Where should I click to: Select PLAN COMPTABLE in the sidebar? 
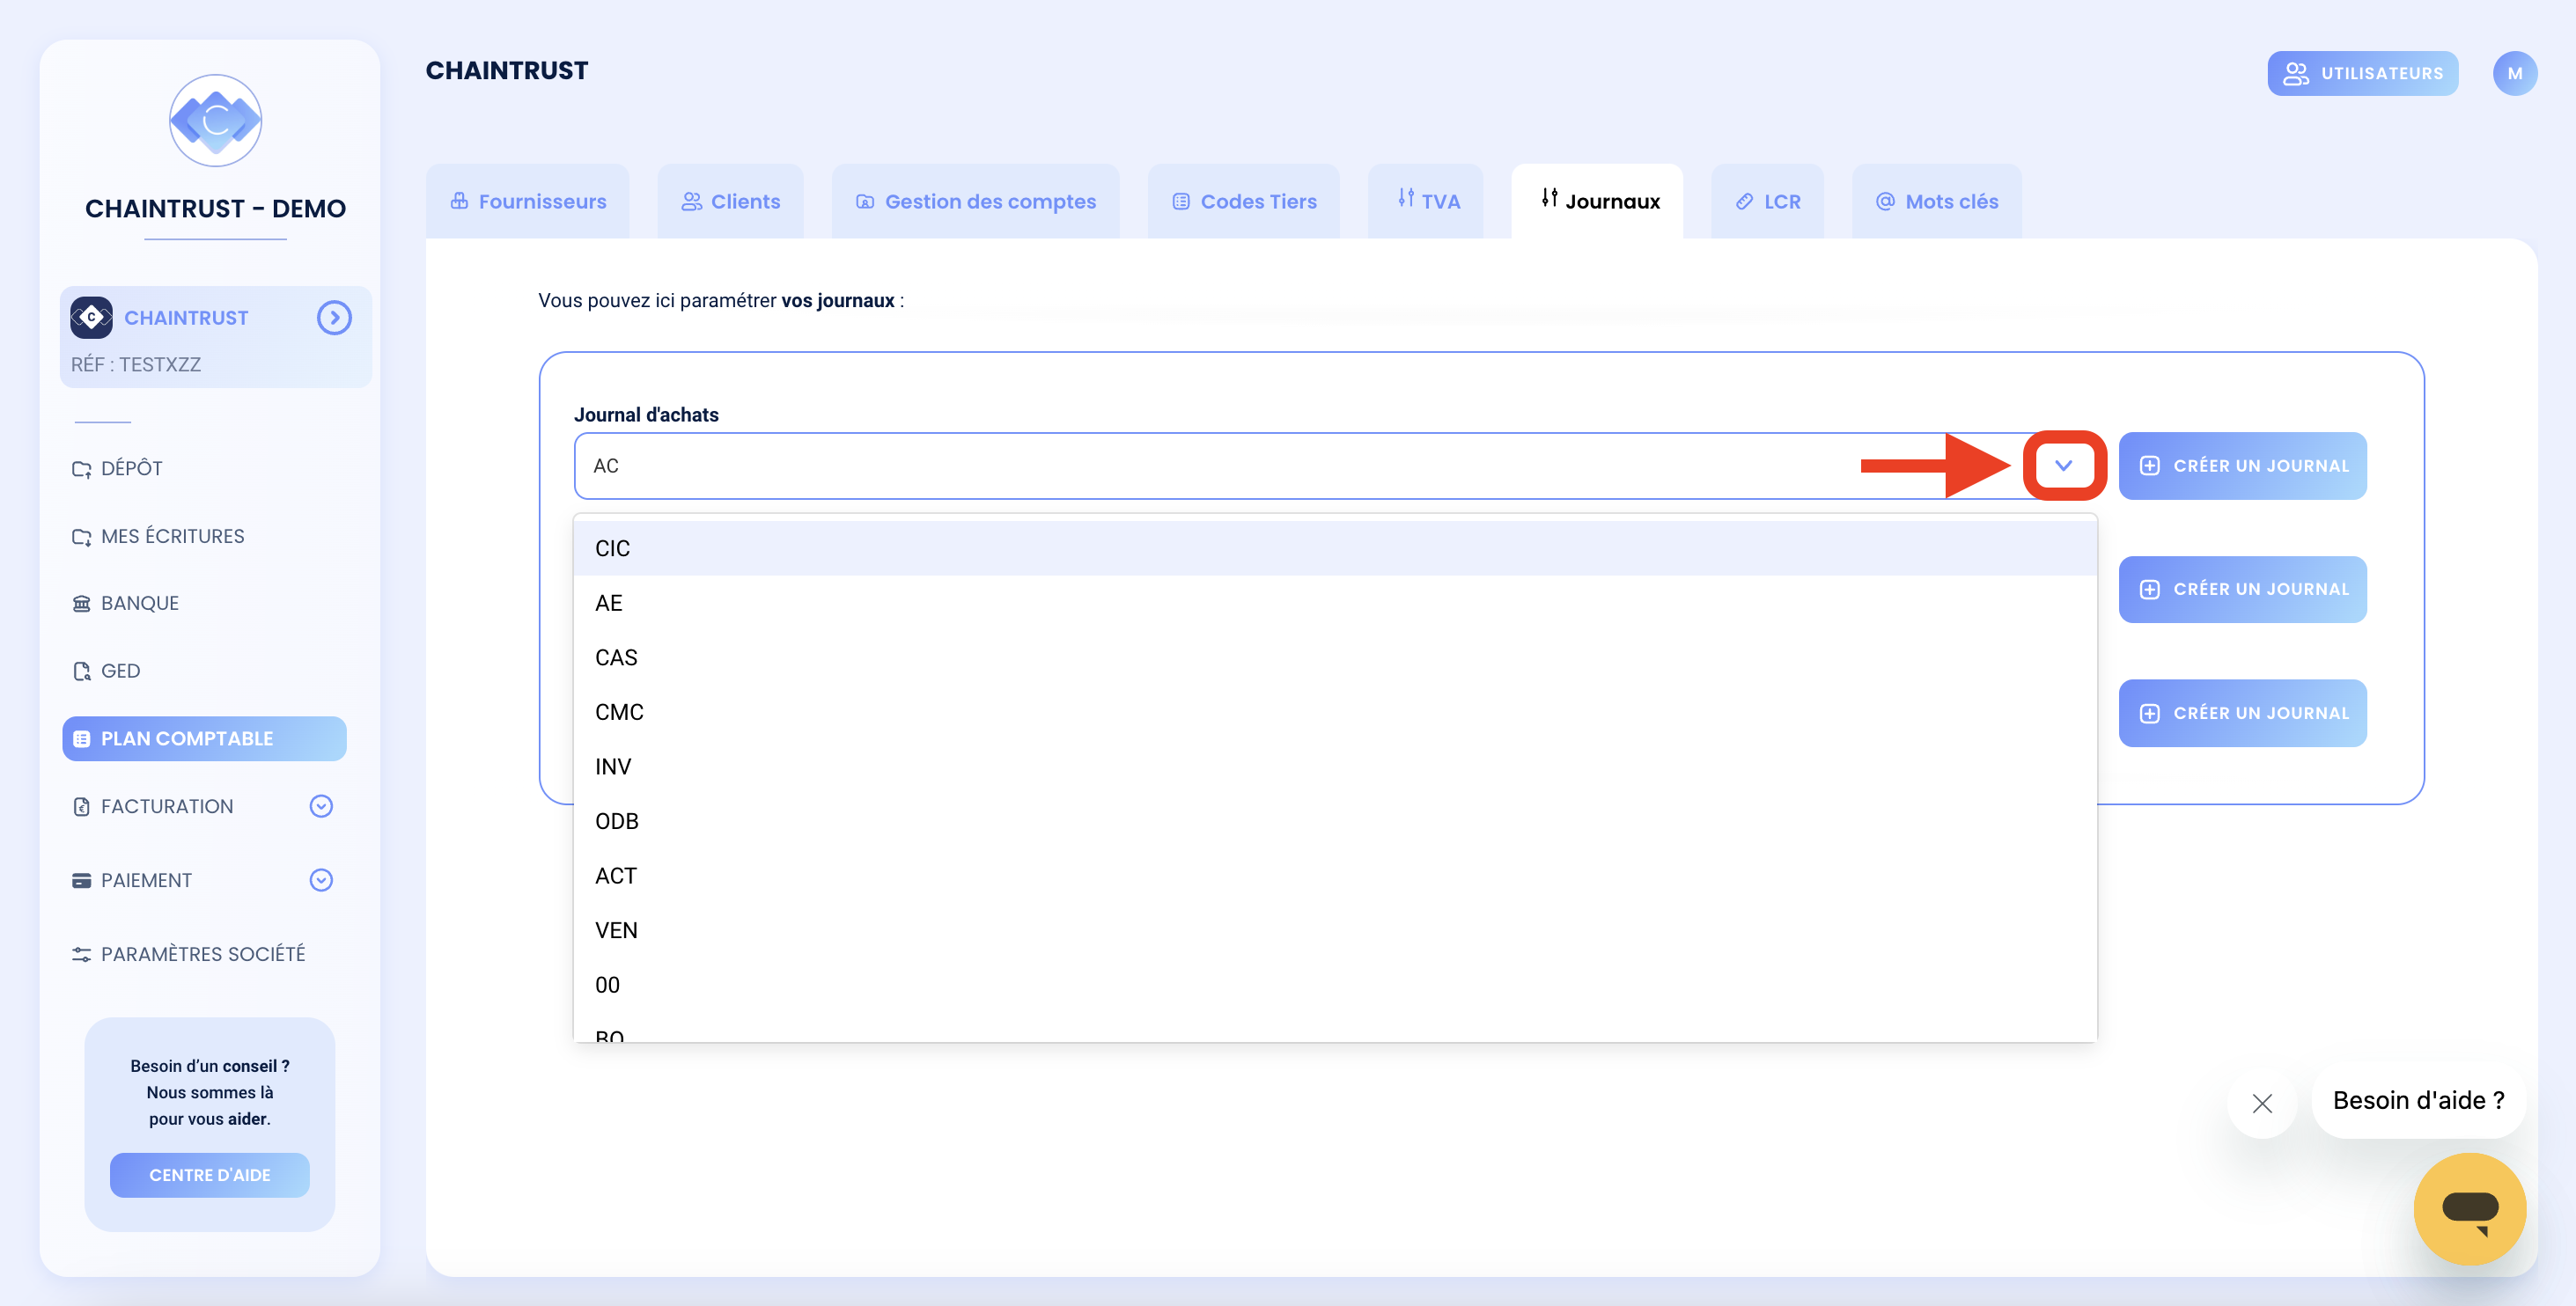[204, 738]
